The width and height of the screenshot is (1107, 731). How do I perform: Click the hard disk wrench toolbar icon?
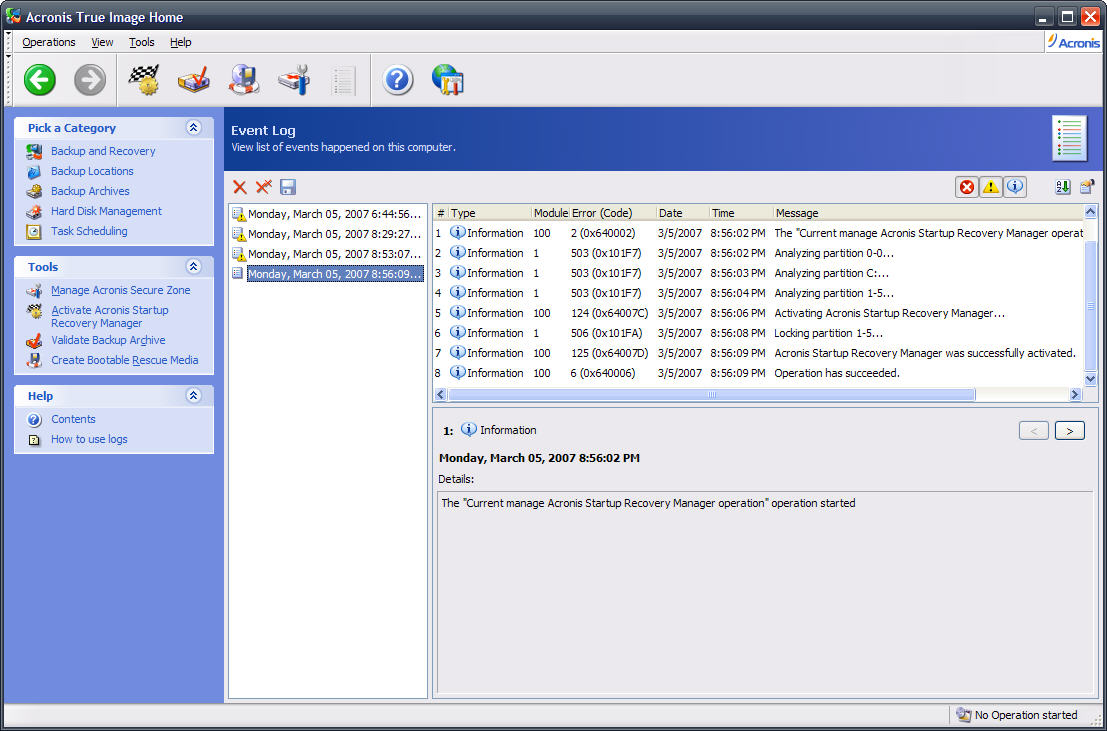[x=294, y=80]
